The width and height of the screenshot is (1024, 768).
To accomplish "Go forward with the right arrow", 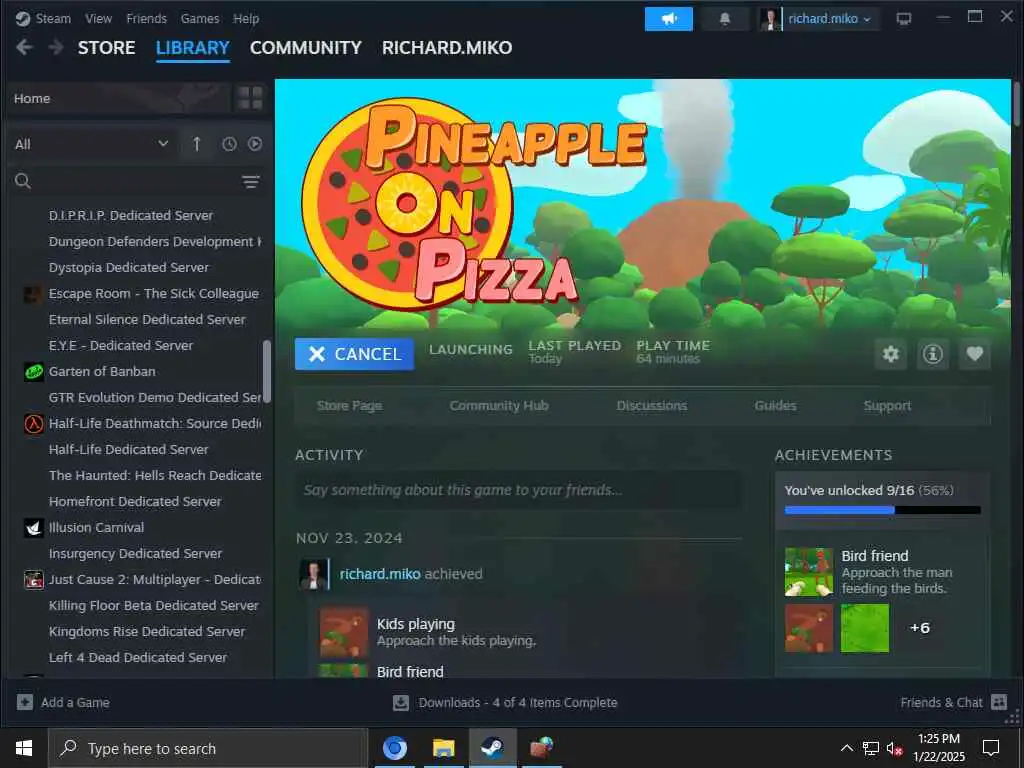I will pyautogui.click(x=56, y=47).
